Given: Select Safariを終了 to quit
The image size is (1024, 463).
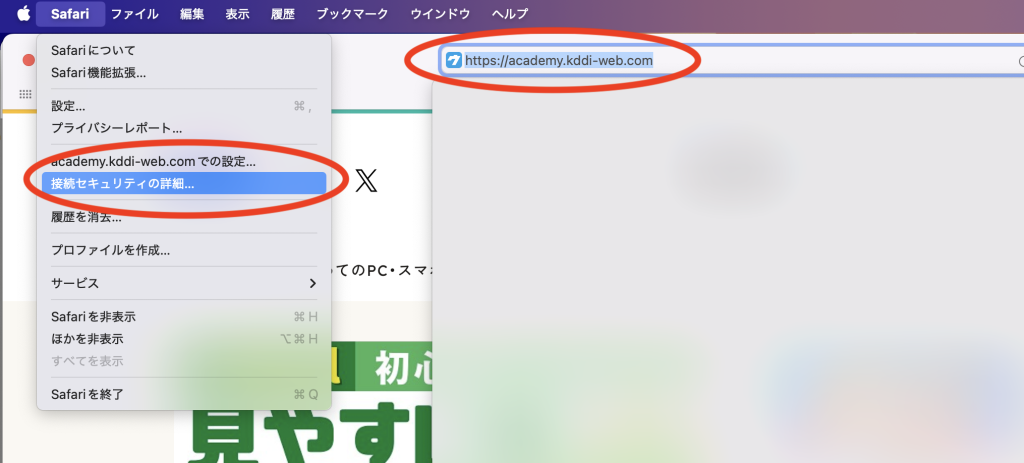Looking at the screenshot, I should tap(87, 394).
